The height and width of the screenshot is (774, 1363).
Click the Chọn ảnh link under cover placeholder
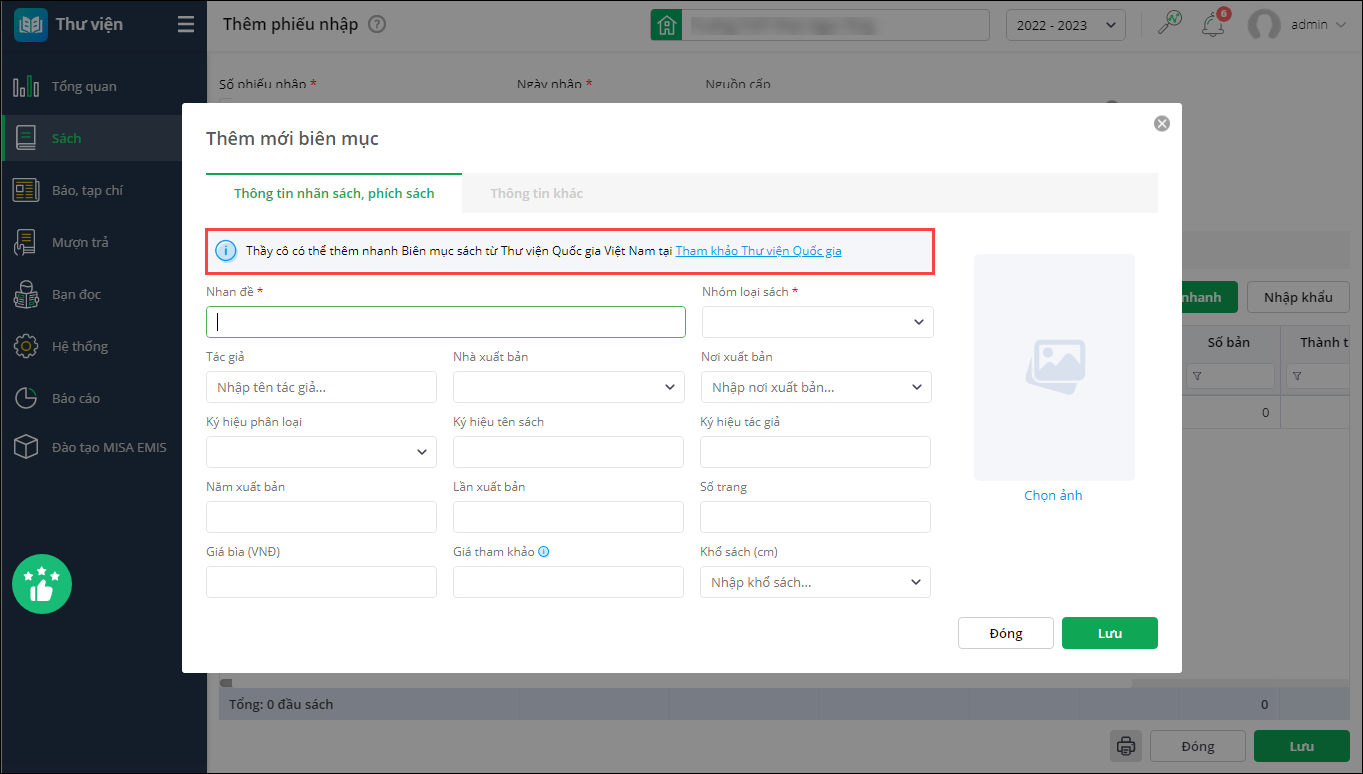click(x=1053, y=495)
